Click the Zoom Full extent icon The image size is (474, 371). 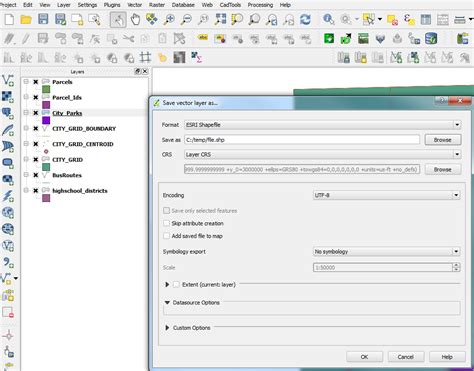click(x=220, y=19)
